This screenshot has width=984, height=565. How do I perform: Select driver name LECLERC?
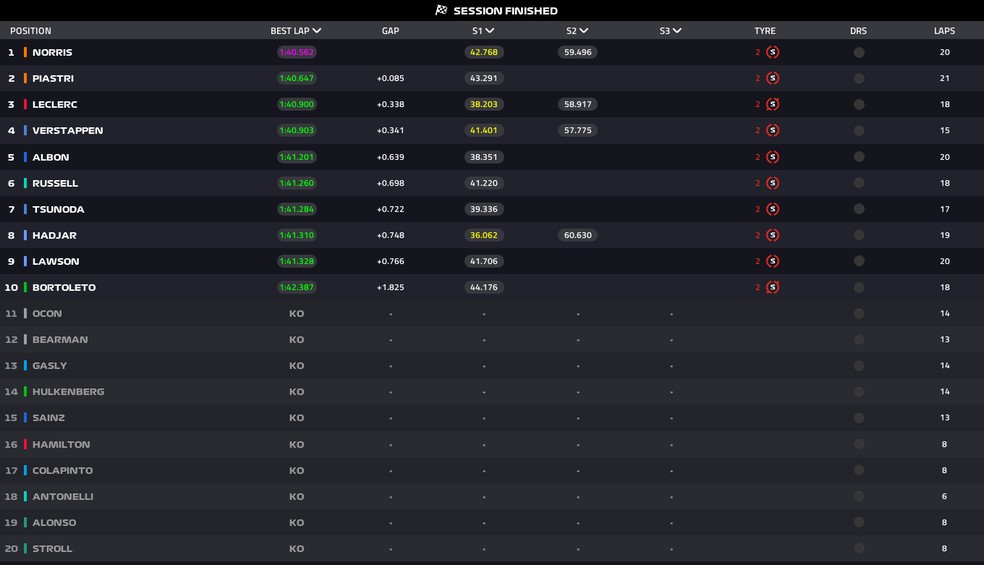55,104
